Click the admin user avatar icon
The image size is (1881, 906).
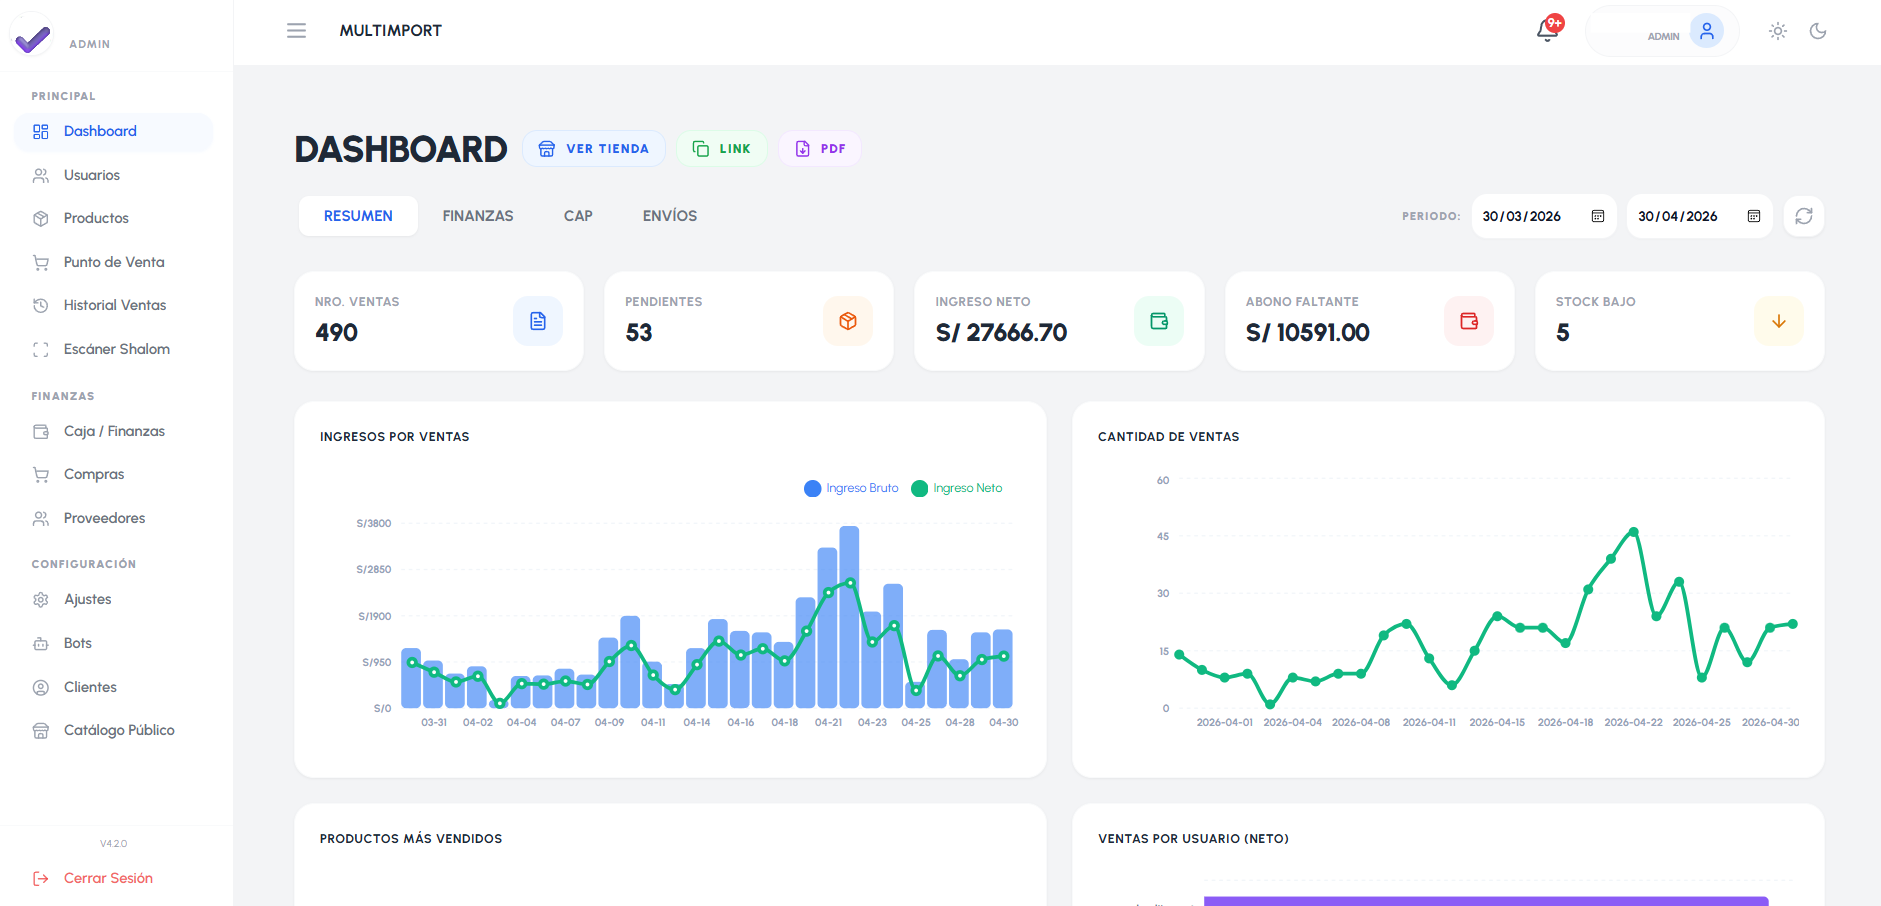[x=1707, y=31]
